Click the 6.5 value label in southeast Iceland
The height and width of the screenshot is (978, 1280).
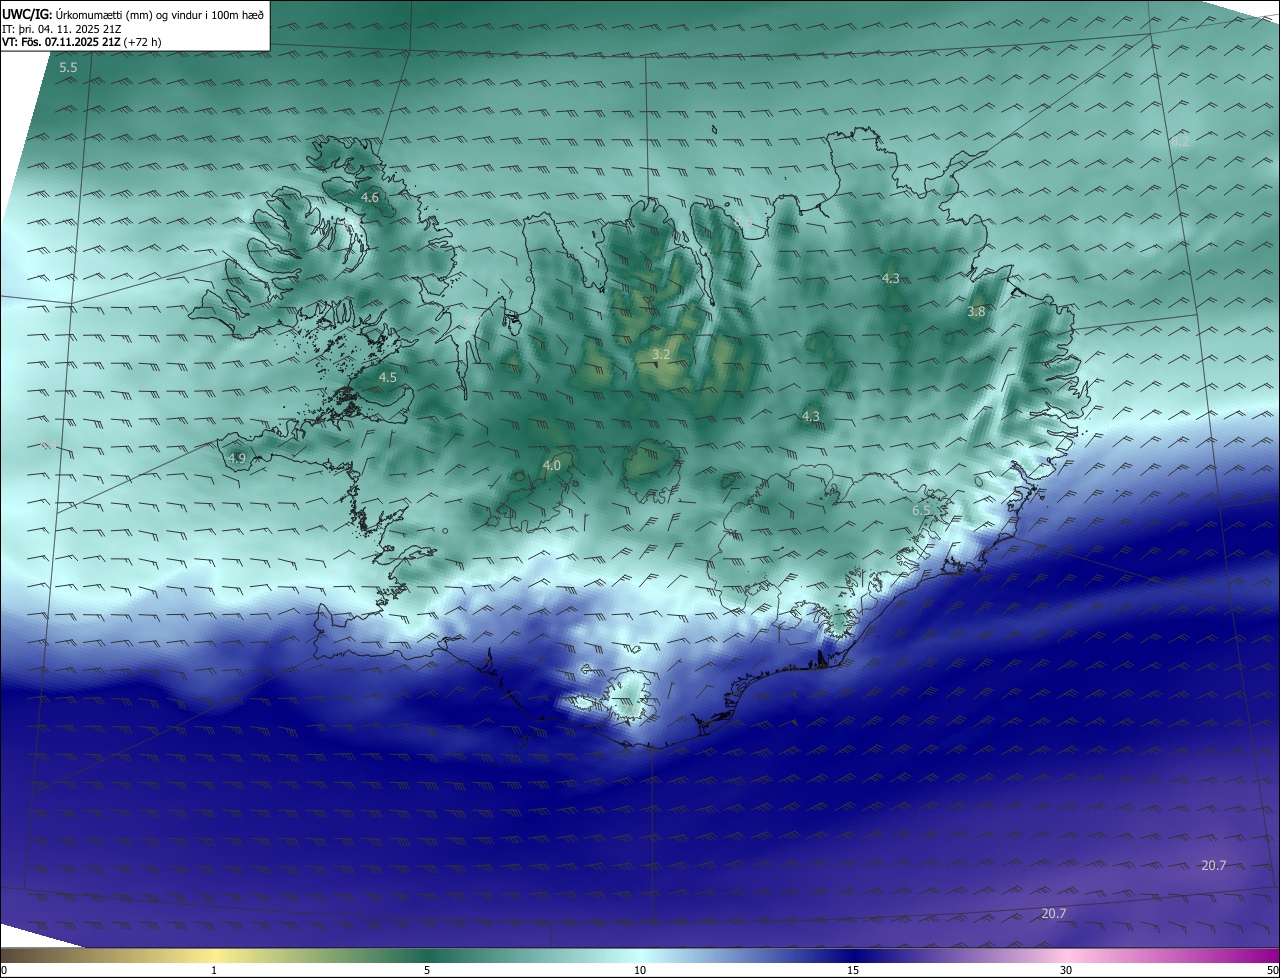point(921,510)
